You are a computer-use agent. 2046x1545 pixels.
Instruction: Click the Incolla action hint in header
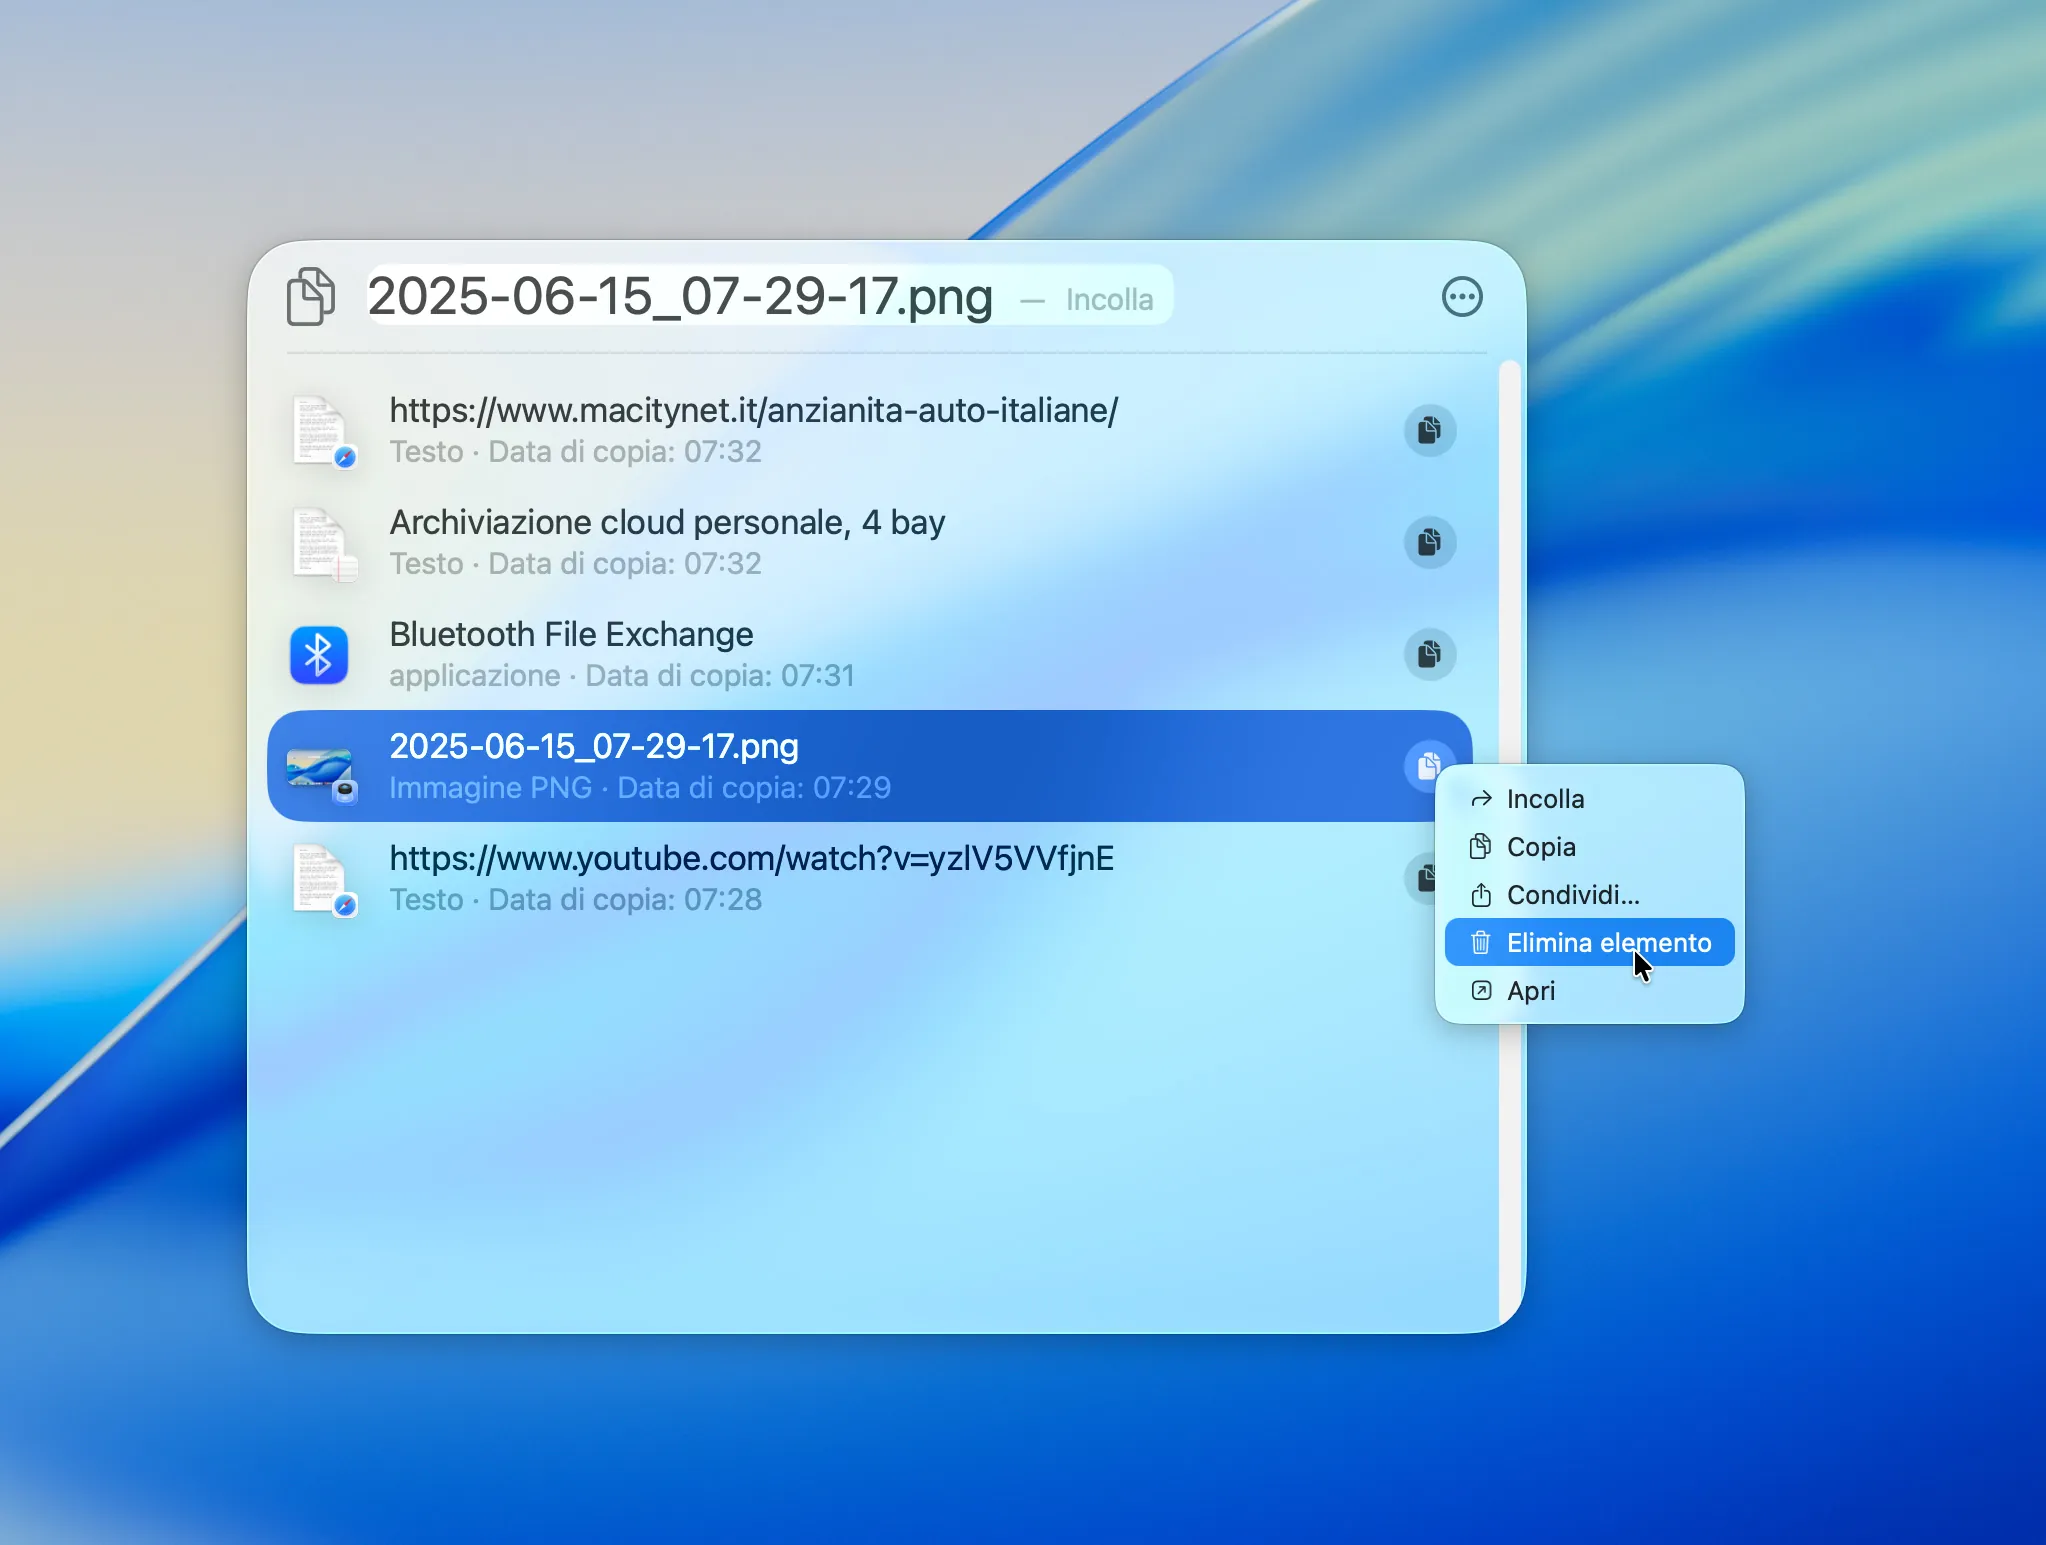coord(1109,300)
